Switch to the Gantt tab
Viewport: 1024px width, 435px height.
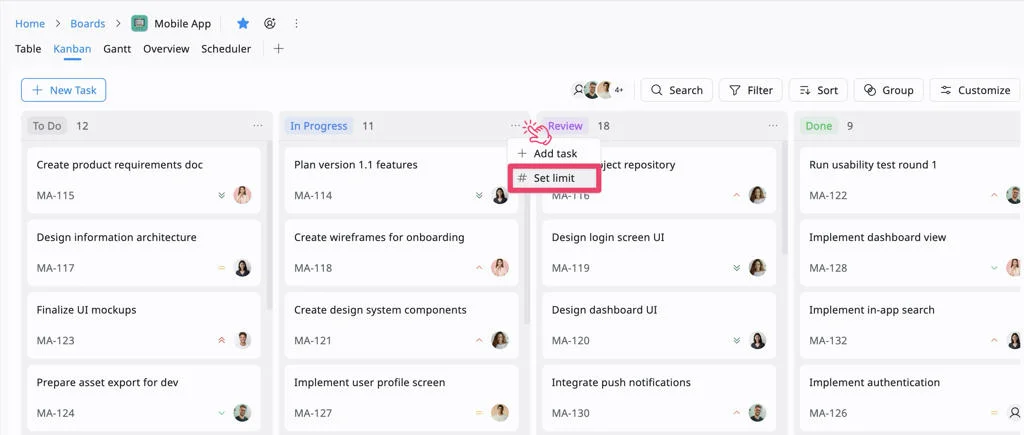[117, 48]
